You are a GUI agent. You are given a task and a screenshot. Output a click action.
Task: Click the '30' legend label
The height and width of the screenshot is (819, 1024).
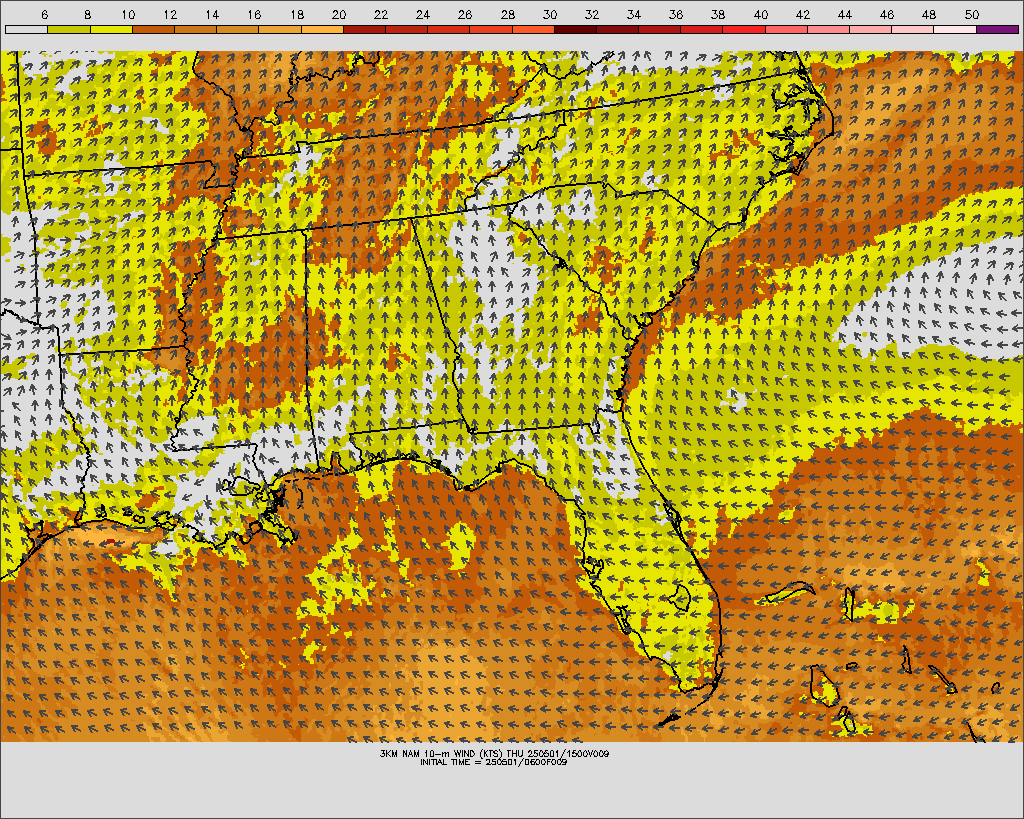550,14
